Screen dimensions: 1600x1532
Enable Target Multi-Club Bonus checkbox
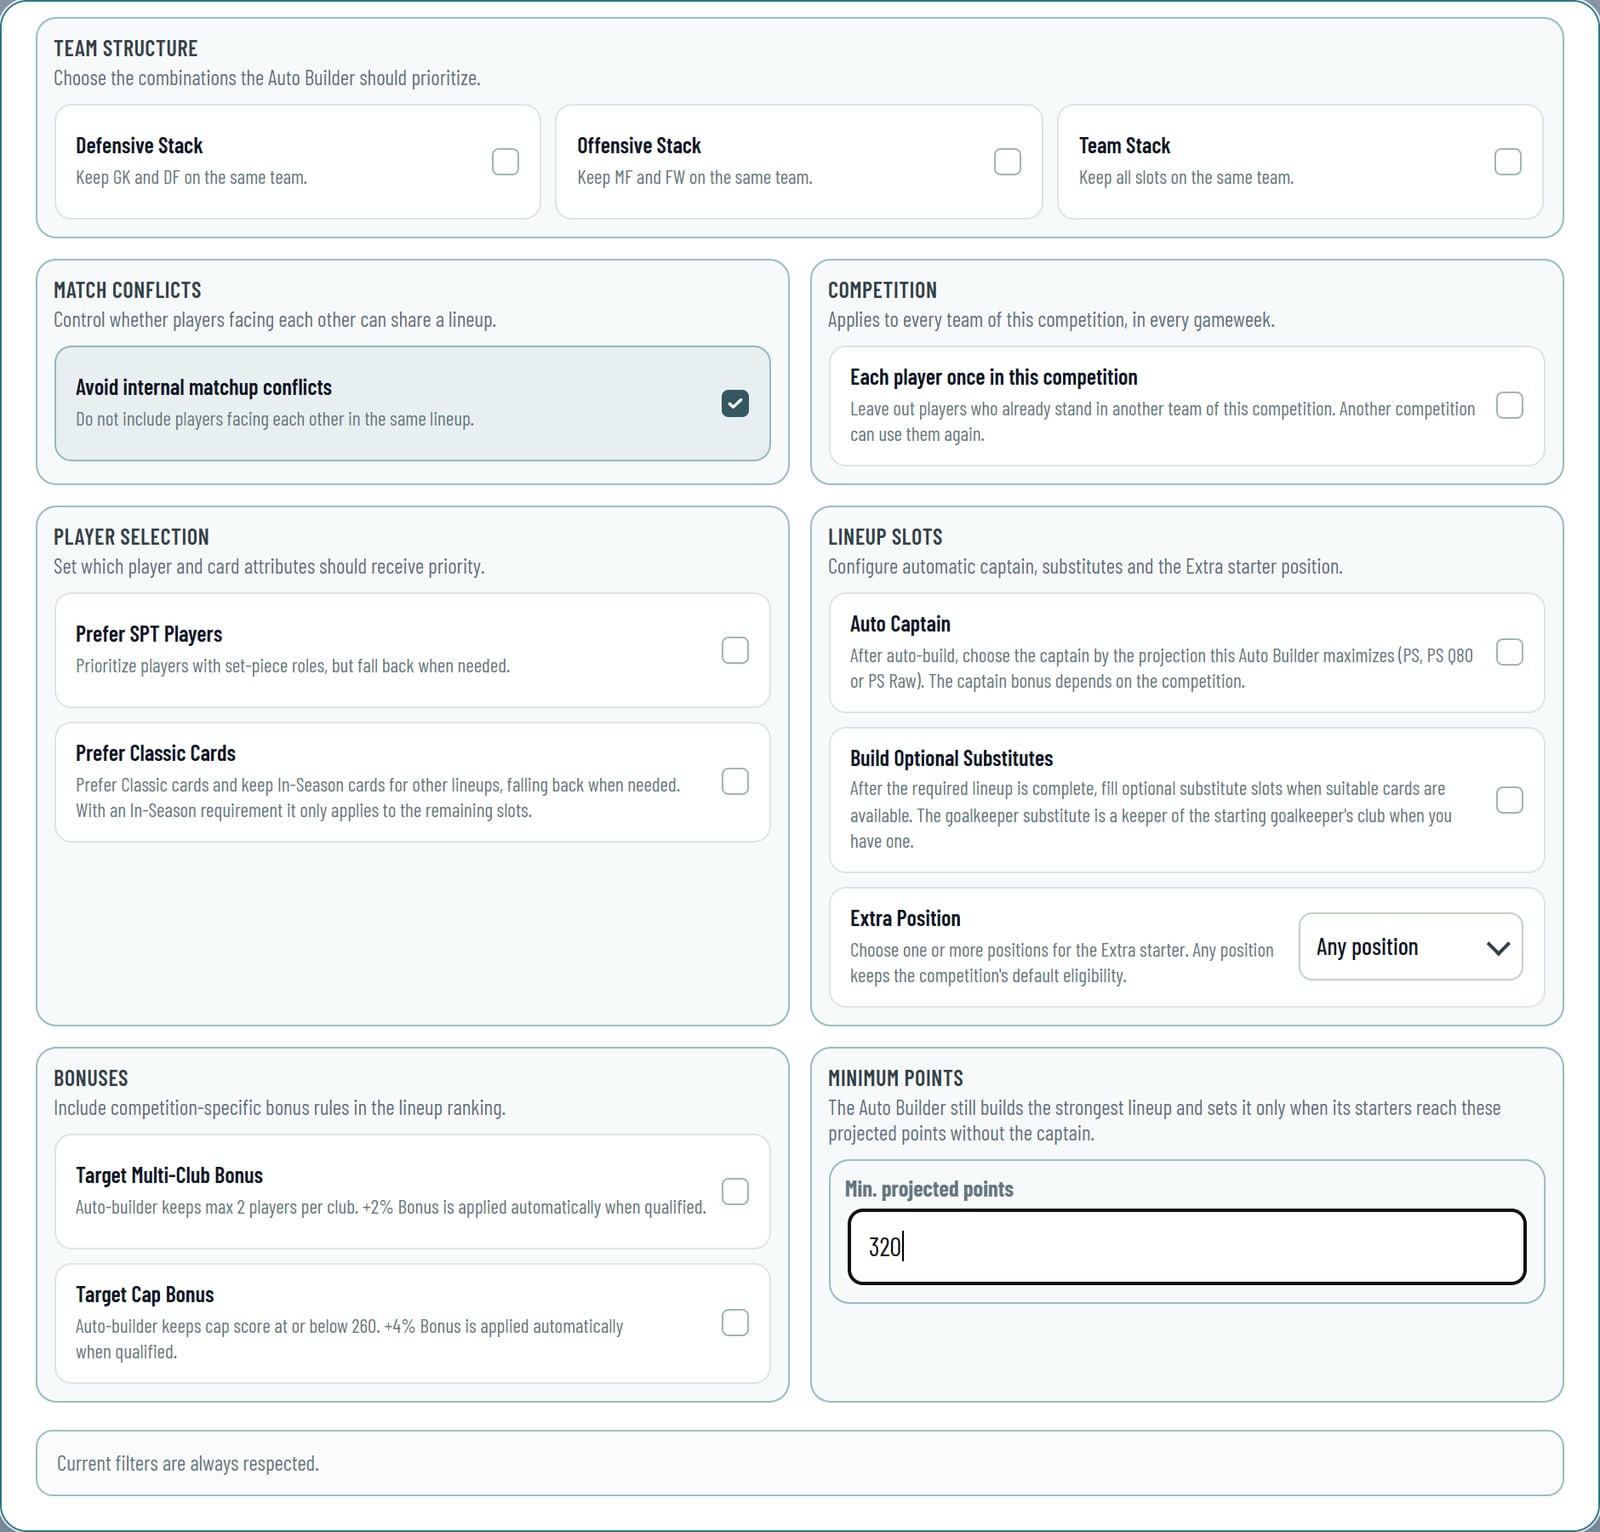[x=735, y=1191]
